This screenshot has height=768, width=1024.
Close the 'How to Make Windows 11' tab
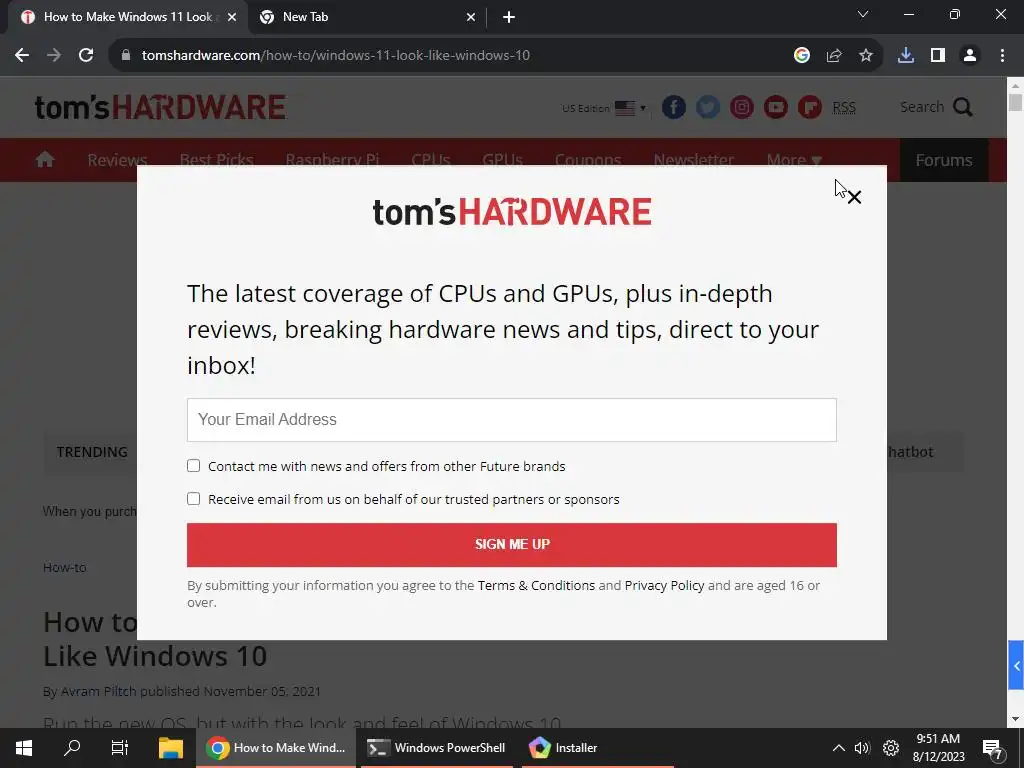[x=232, y=17]
